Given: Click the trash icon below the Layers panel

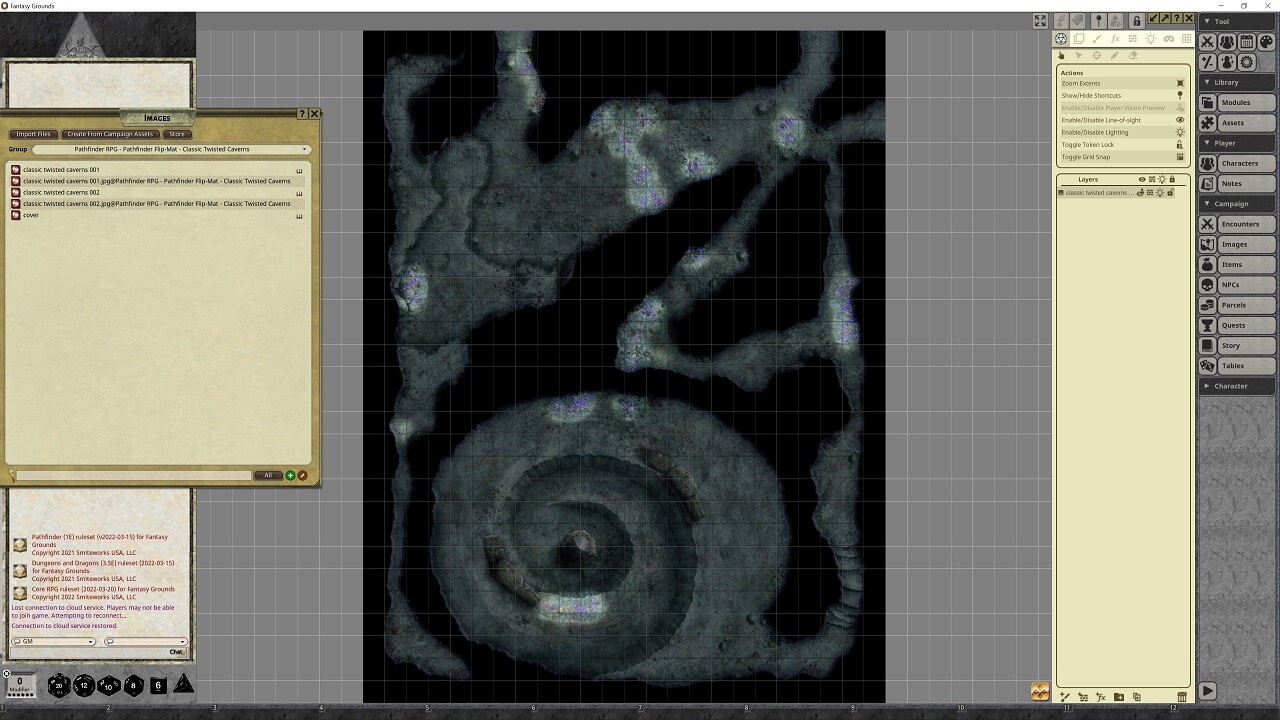Looking at the screenshot, I should (1181, 697).
